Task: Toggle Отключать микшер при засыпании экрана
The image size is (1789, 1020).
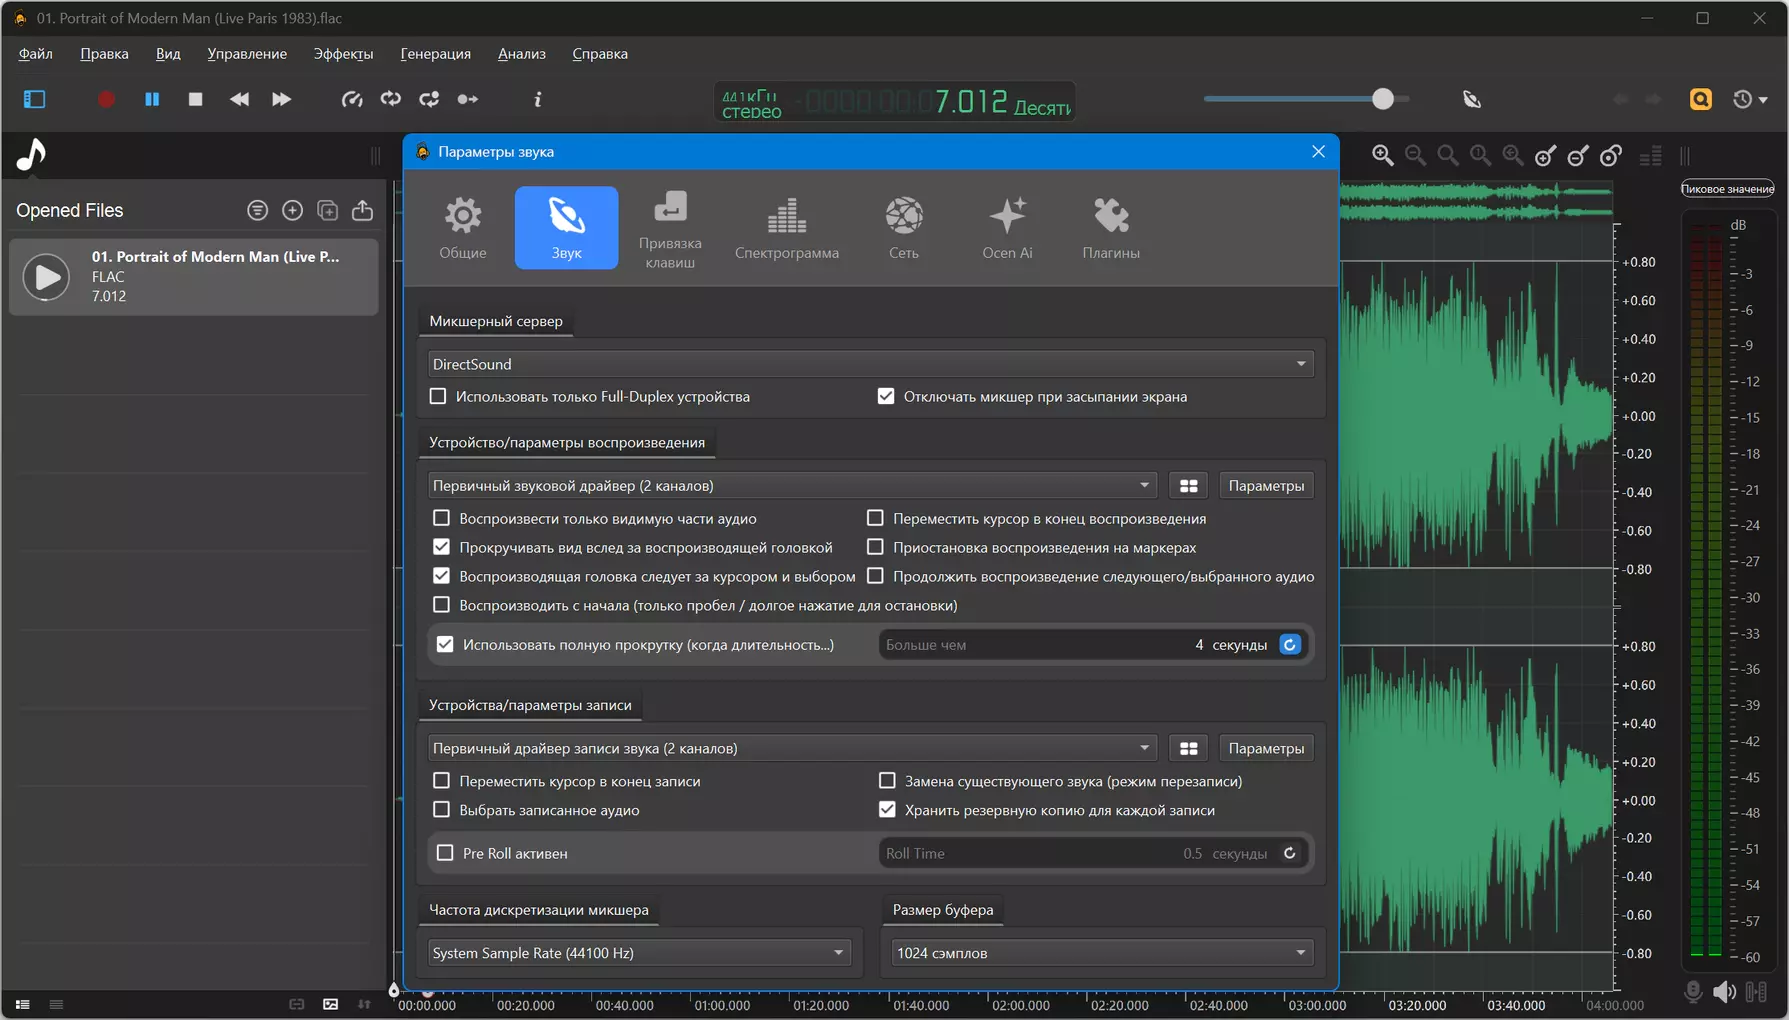Action: click(x=886, y=396)
